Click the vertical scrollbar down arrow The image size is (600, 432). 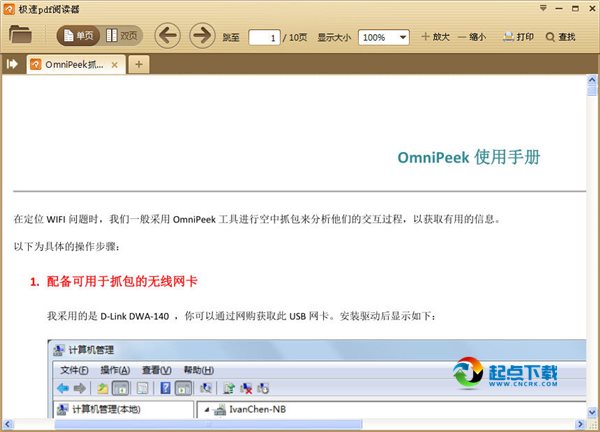[x=592, y=412]
